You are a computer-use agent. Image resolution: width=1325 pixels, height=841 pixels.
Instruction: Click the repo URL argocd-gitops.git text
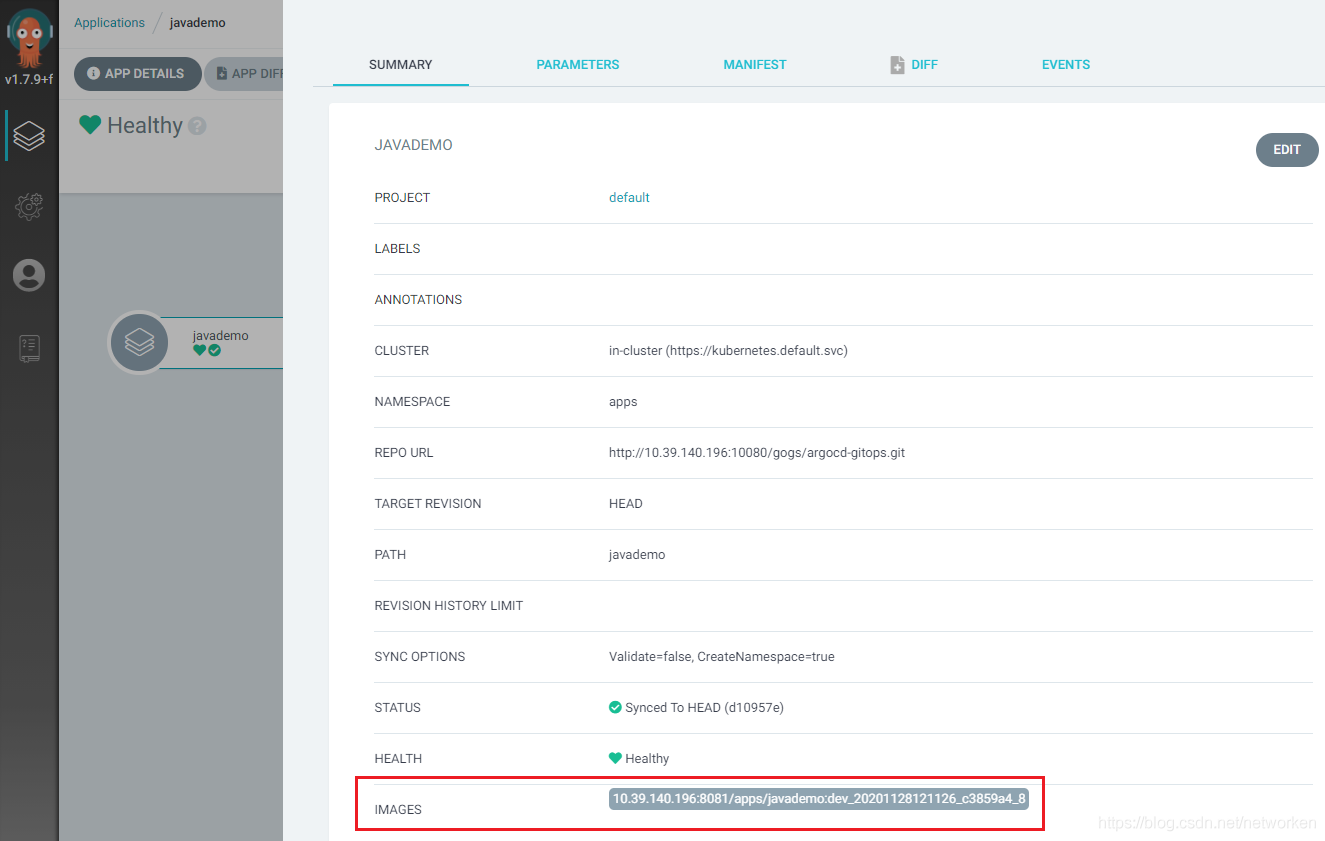757,452
